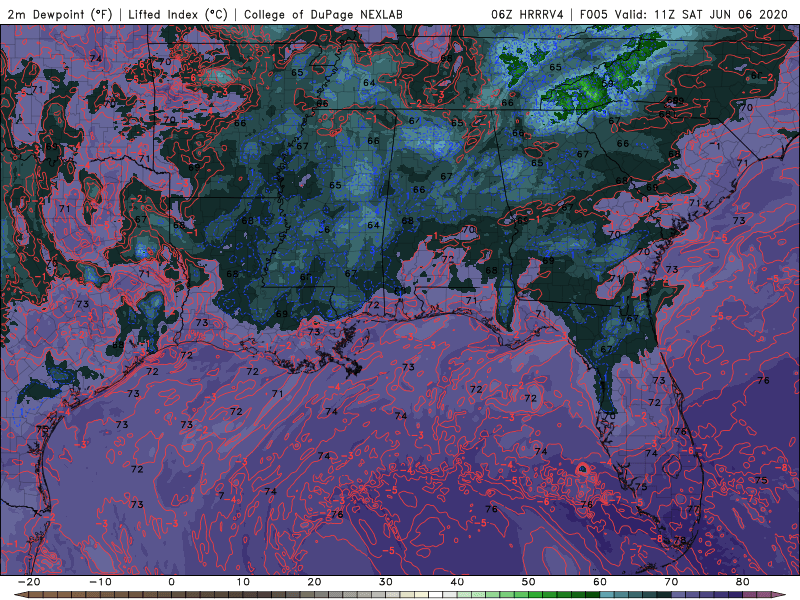
Task: Click the left arrow end of color bar
Action: click(x=20, y=595)
